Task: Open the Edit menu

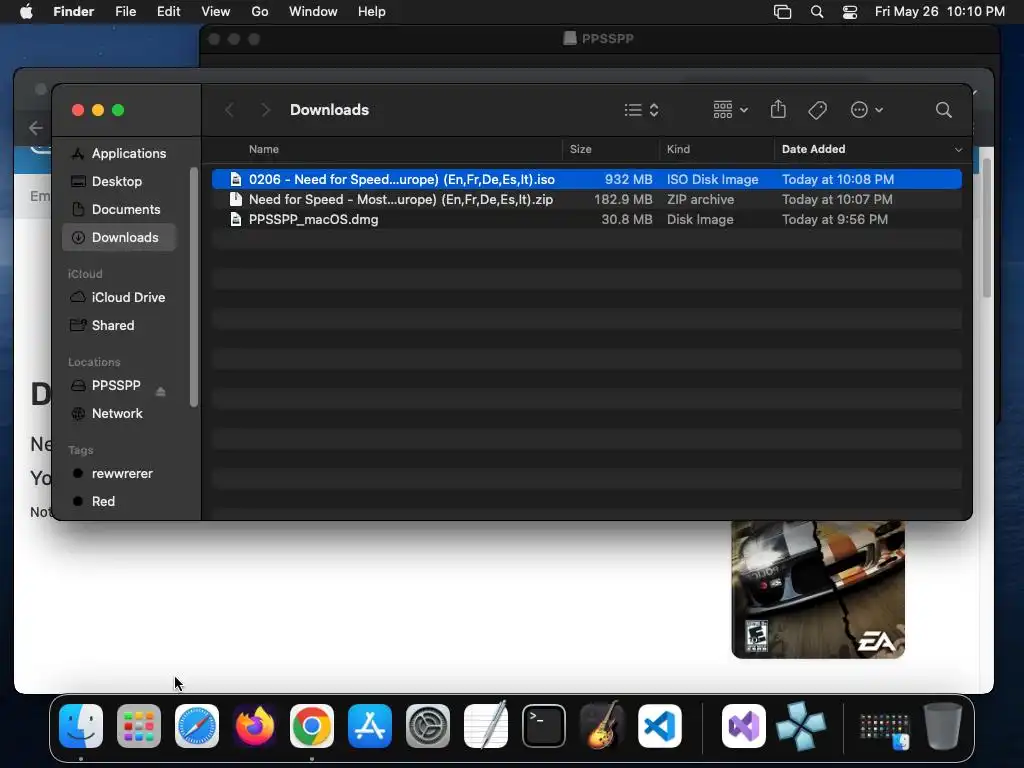Action: (x=168, y=12)
